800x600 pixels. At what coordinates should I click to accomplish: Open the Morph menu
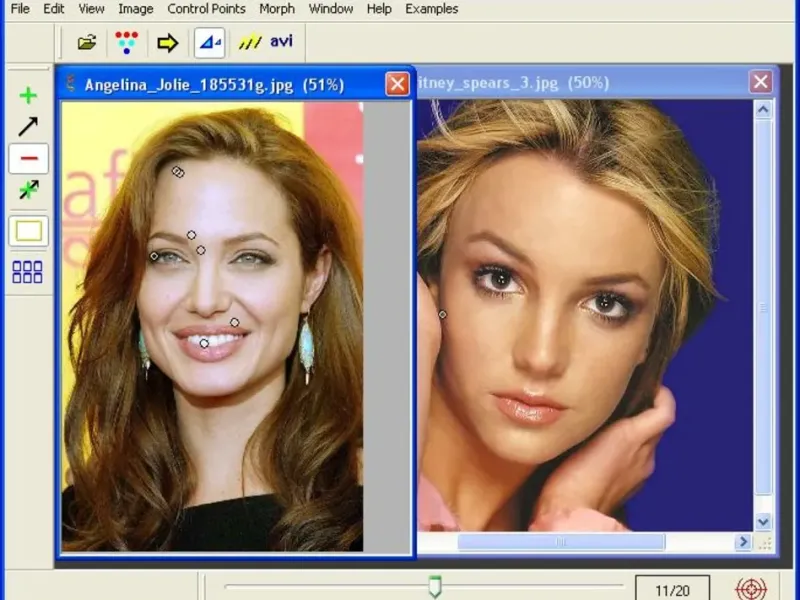277,9
